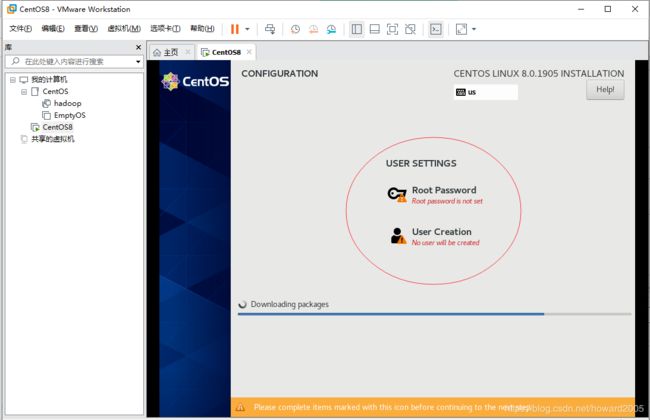
Task: Maximize the VMware Workstation window
Action: (x=608, y=9)
